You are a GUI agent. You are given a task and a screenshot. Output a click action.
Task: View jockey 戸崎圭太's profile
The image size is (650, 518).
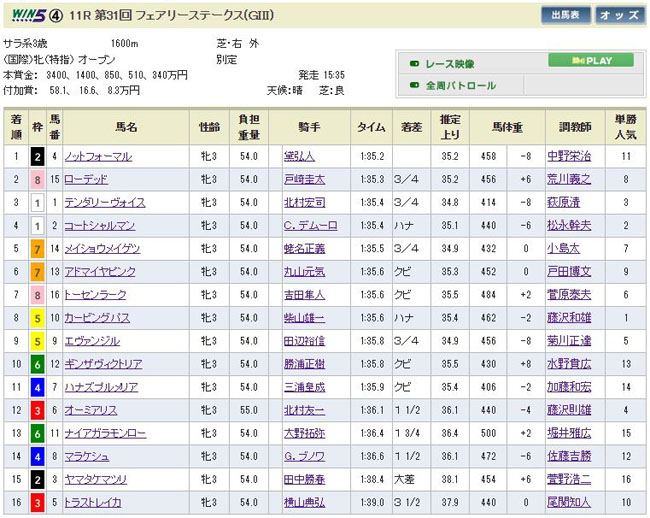[x=304, y=179]
